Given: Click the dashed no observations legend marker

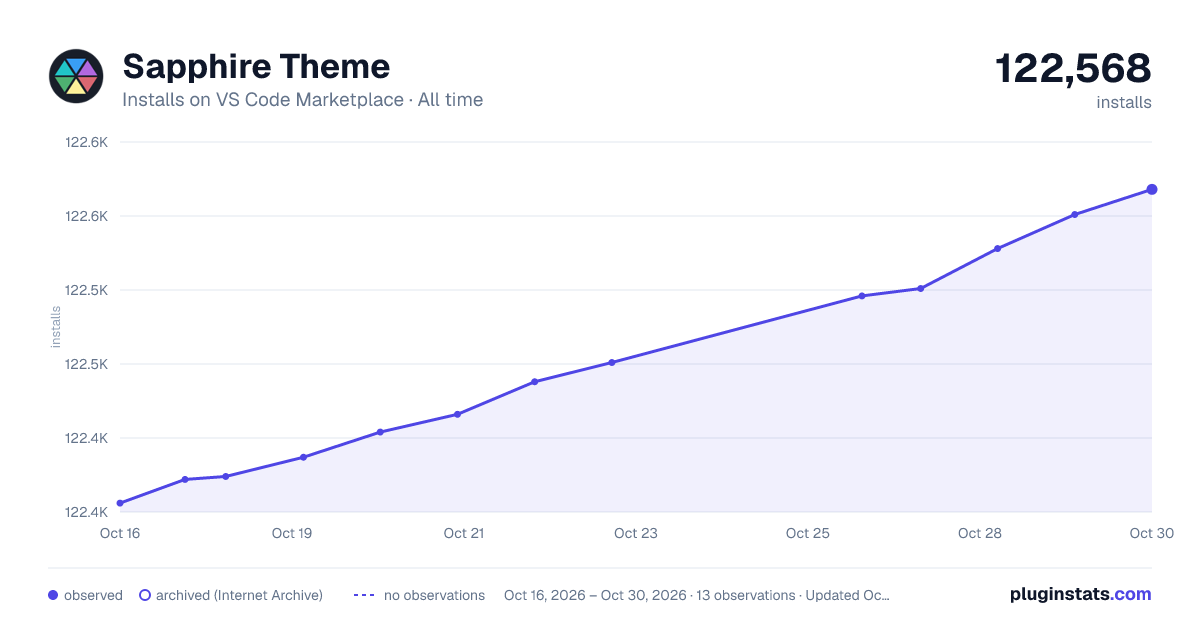Looking at the screenshot, I should tap(364, 595).
